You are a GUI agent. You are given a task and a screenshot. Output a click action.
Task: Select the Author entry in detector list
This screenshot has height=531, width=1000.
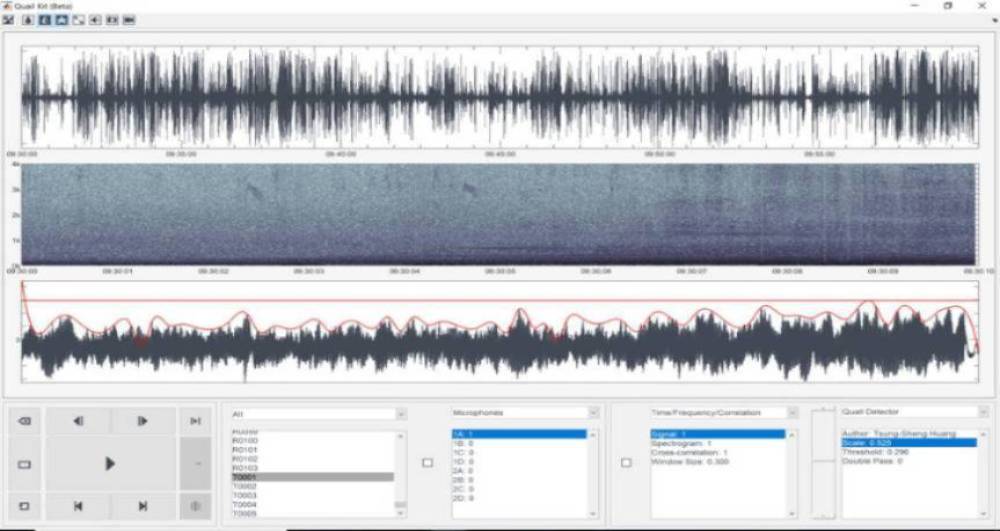click(x=909, y=433)
